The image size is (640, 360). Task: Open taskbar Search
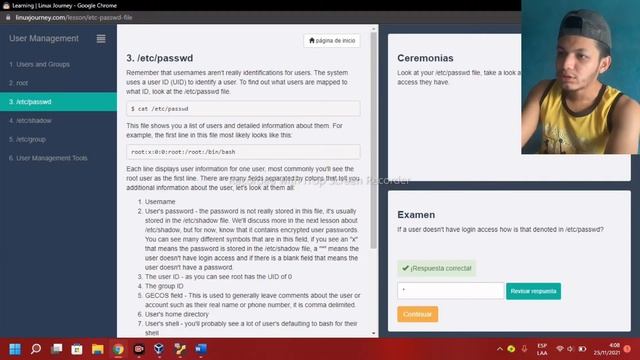pos(36,349)
